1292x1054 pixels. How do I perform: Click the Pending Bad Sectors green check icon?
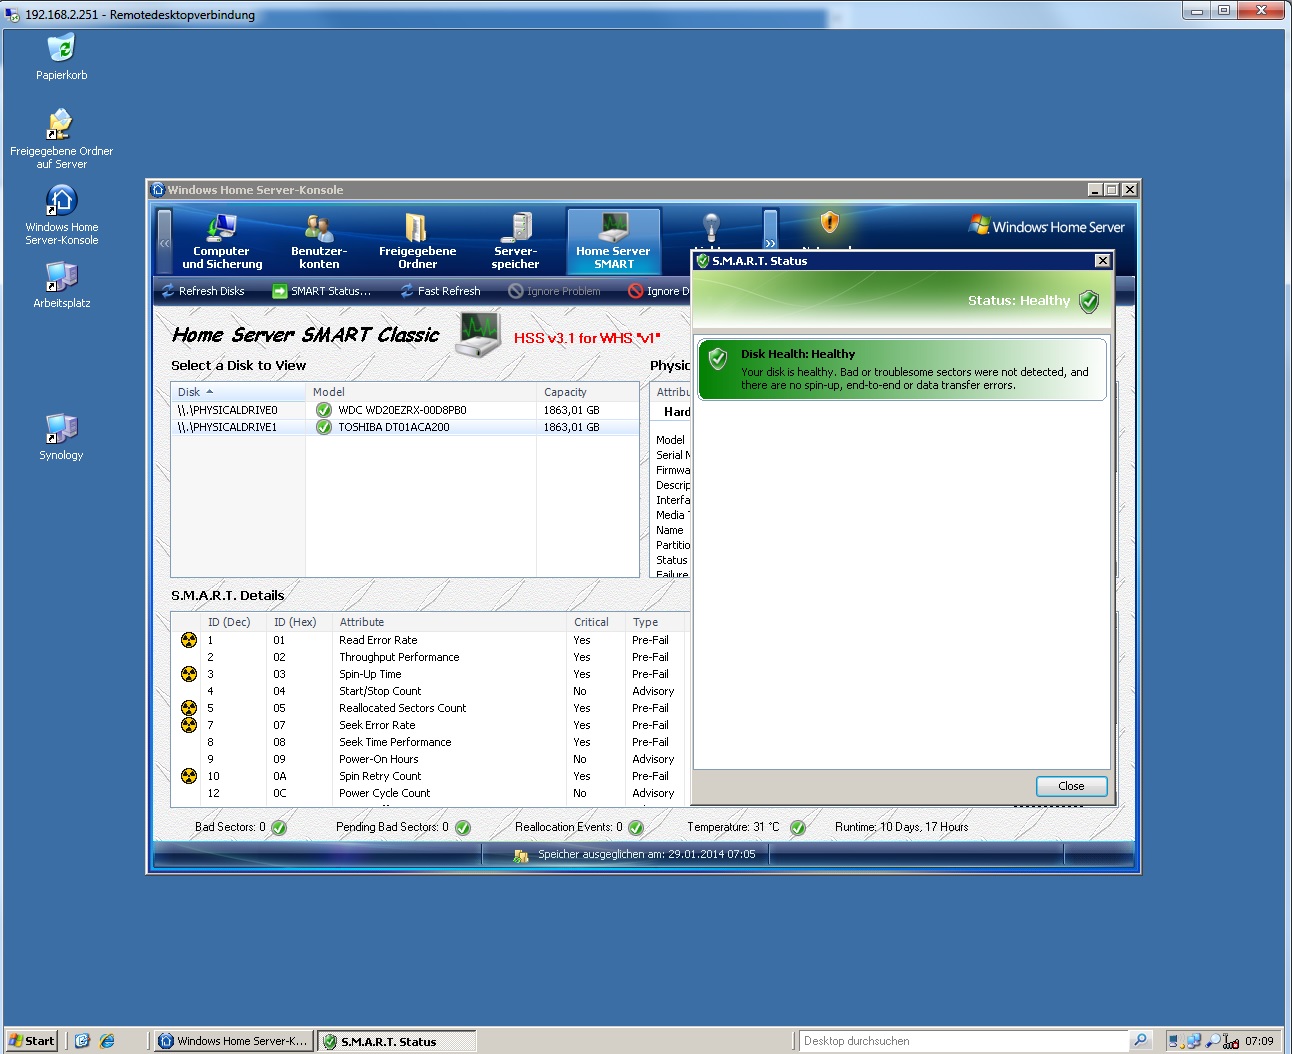(463, 828)
